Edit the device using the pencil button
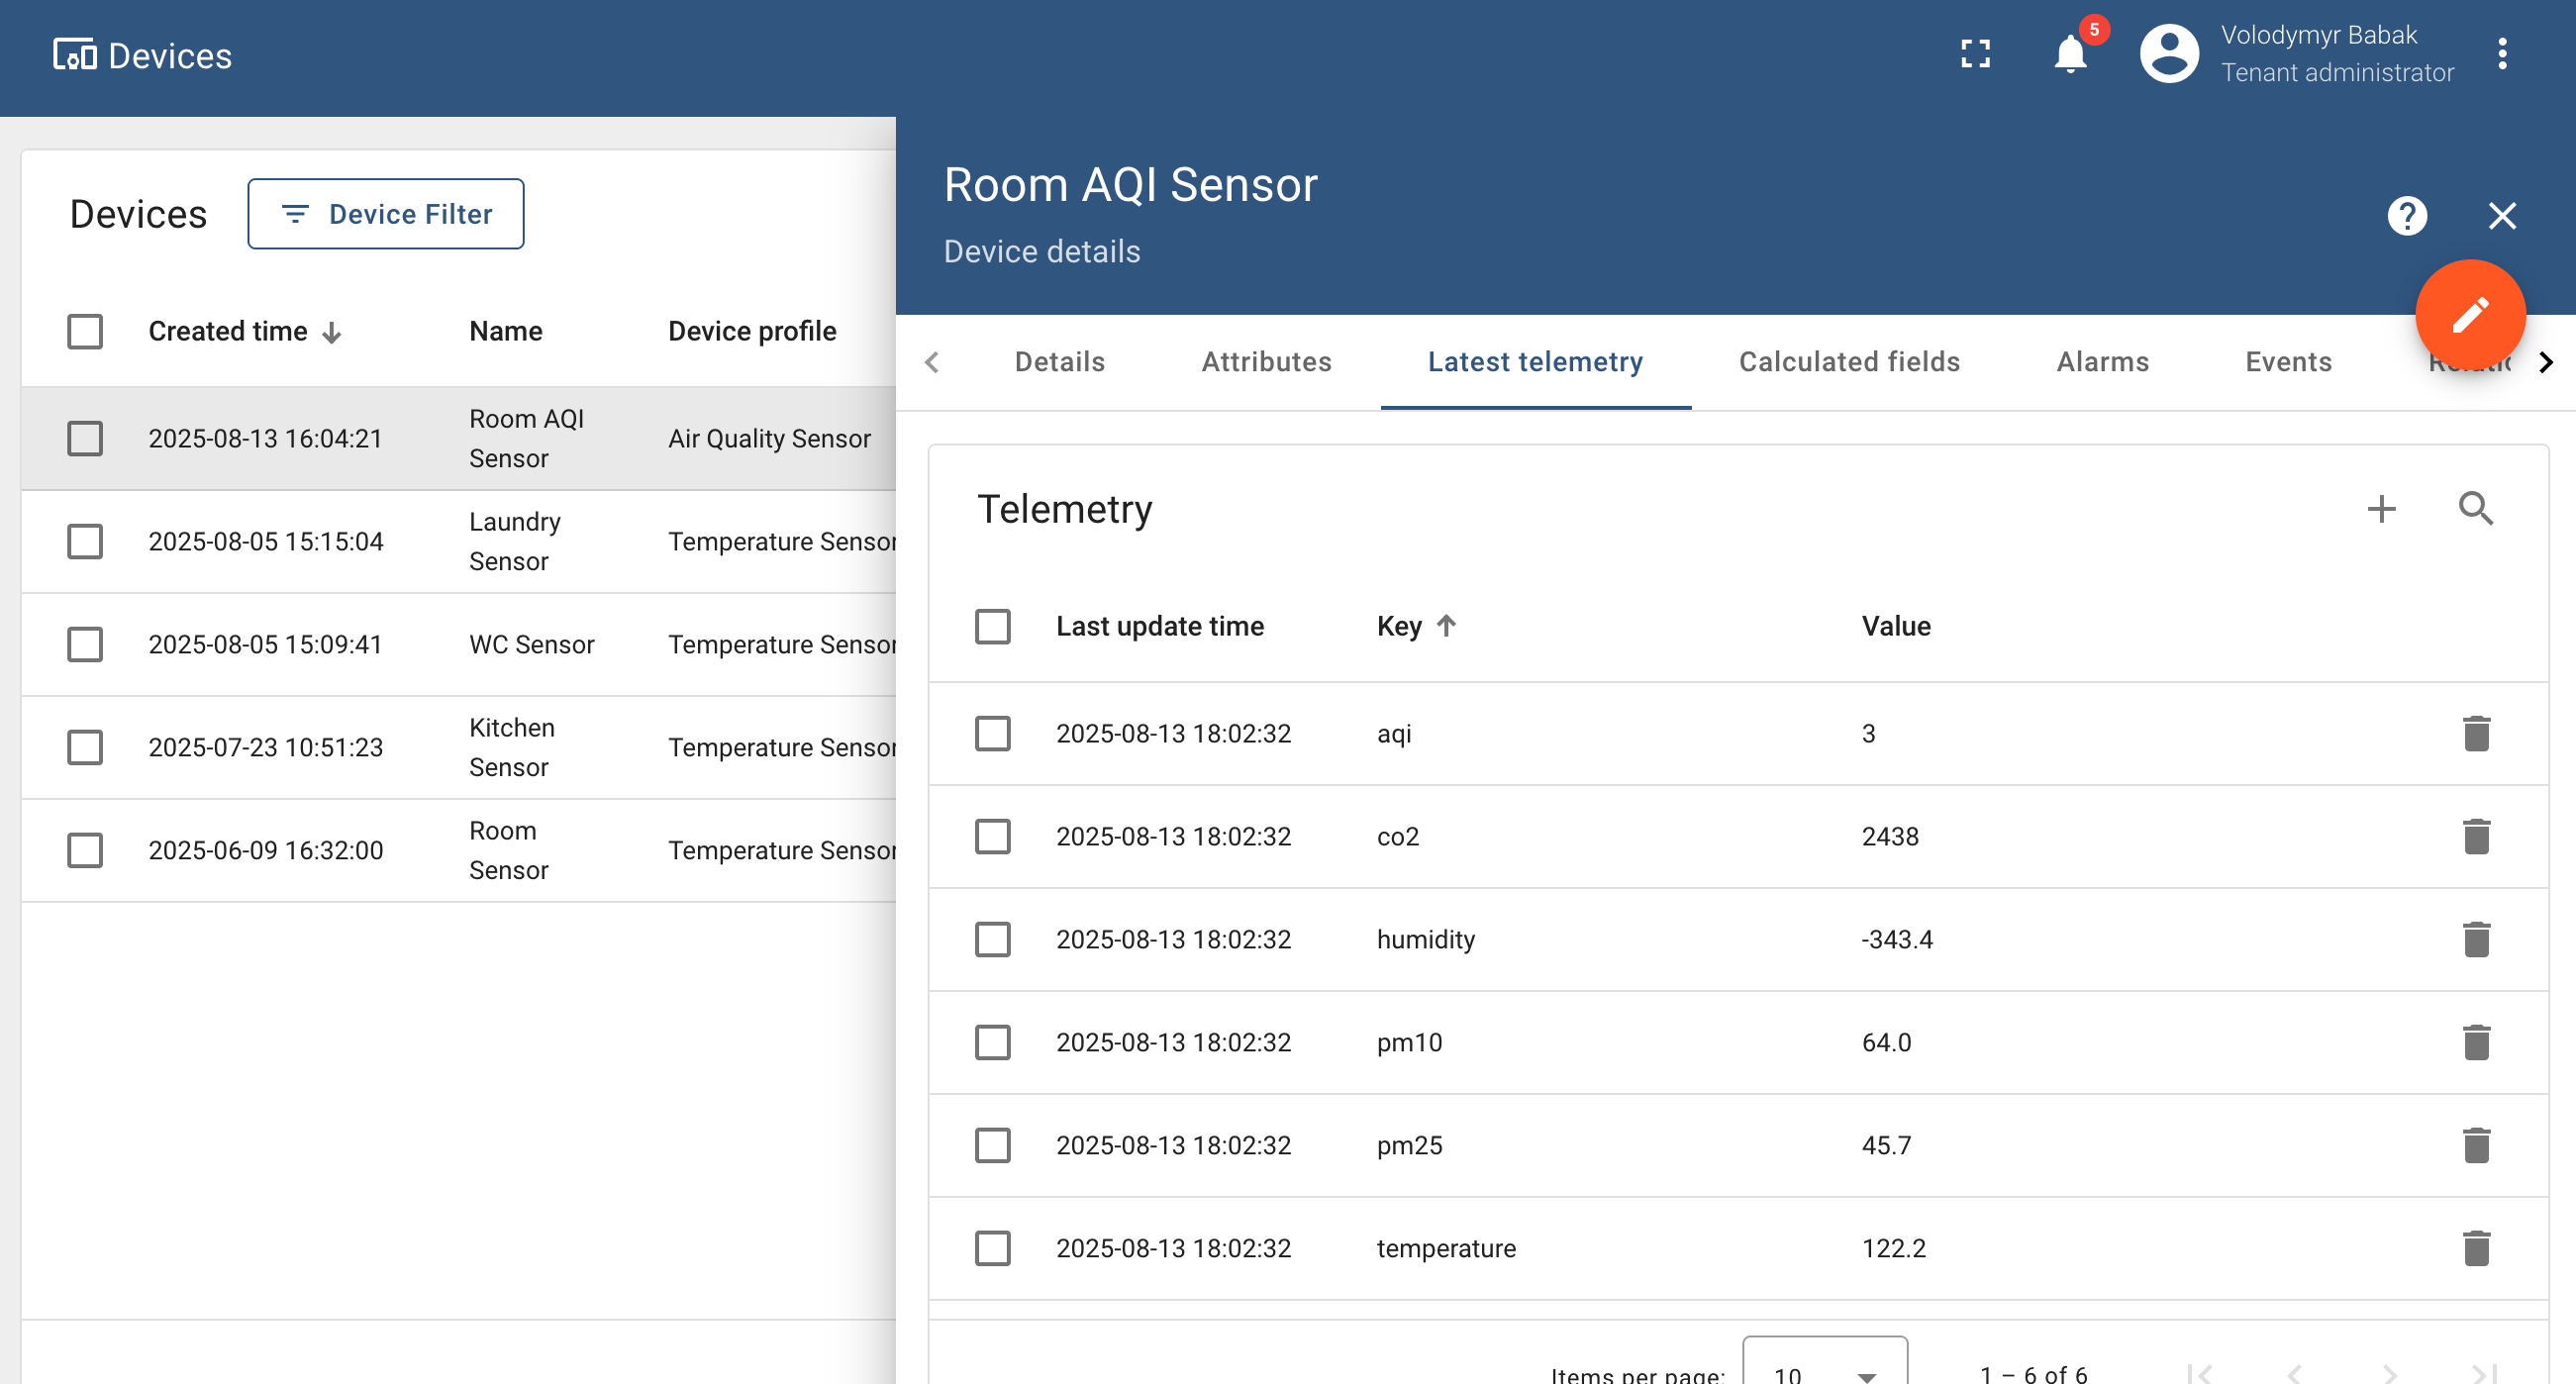 pos(2470,315)
